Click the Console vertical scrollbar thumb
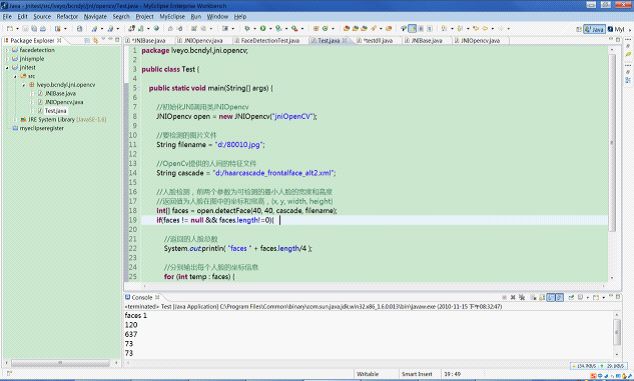Image resolution: width=634 pixels, height=381 pixels. (617, 332)
